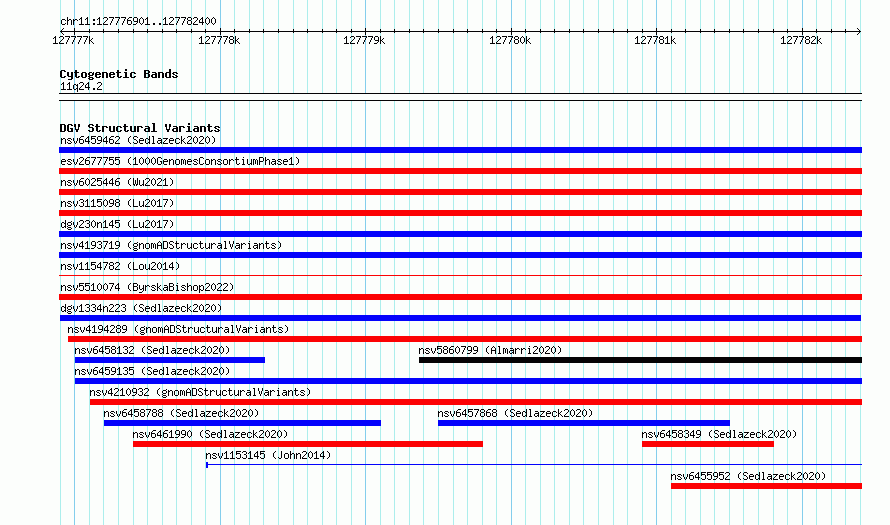Click the 127779k ruler tick label
Screen dimensions: 890x525
click(x=364, y=40)
